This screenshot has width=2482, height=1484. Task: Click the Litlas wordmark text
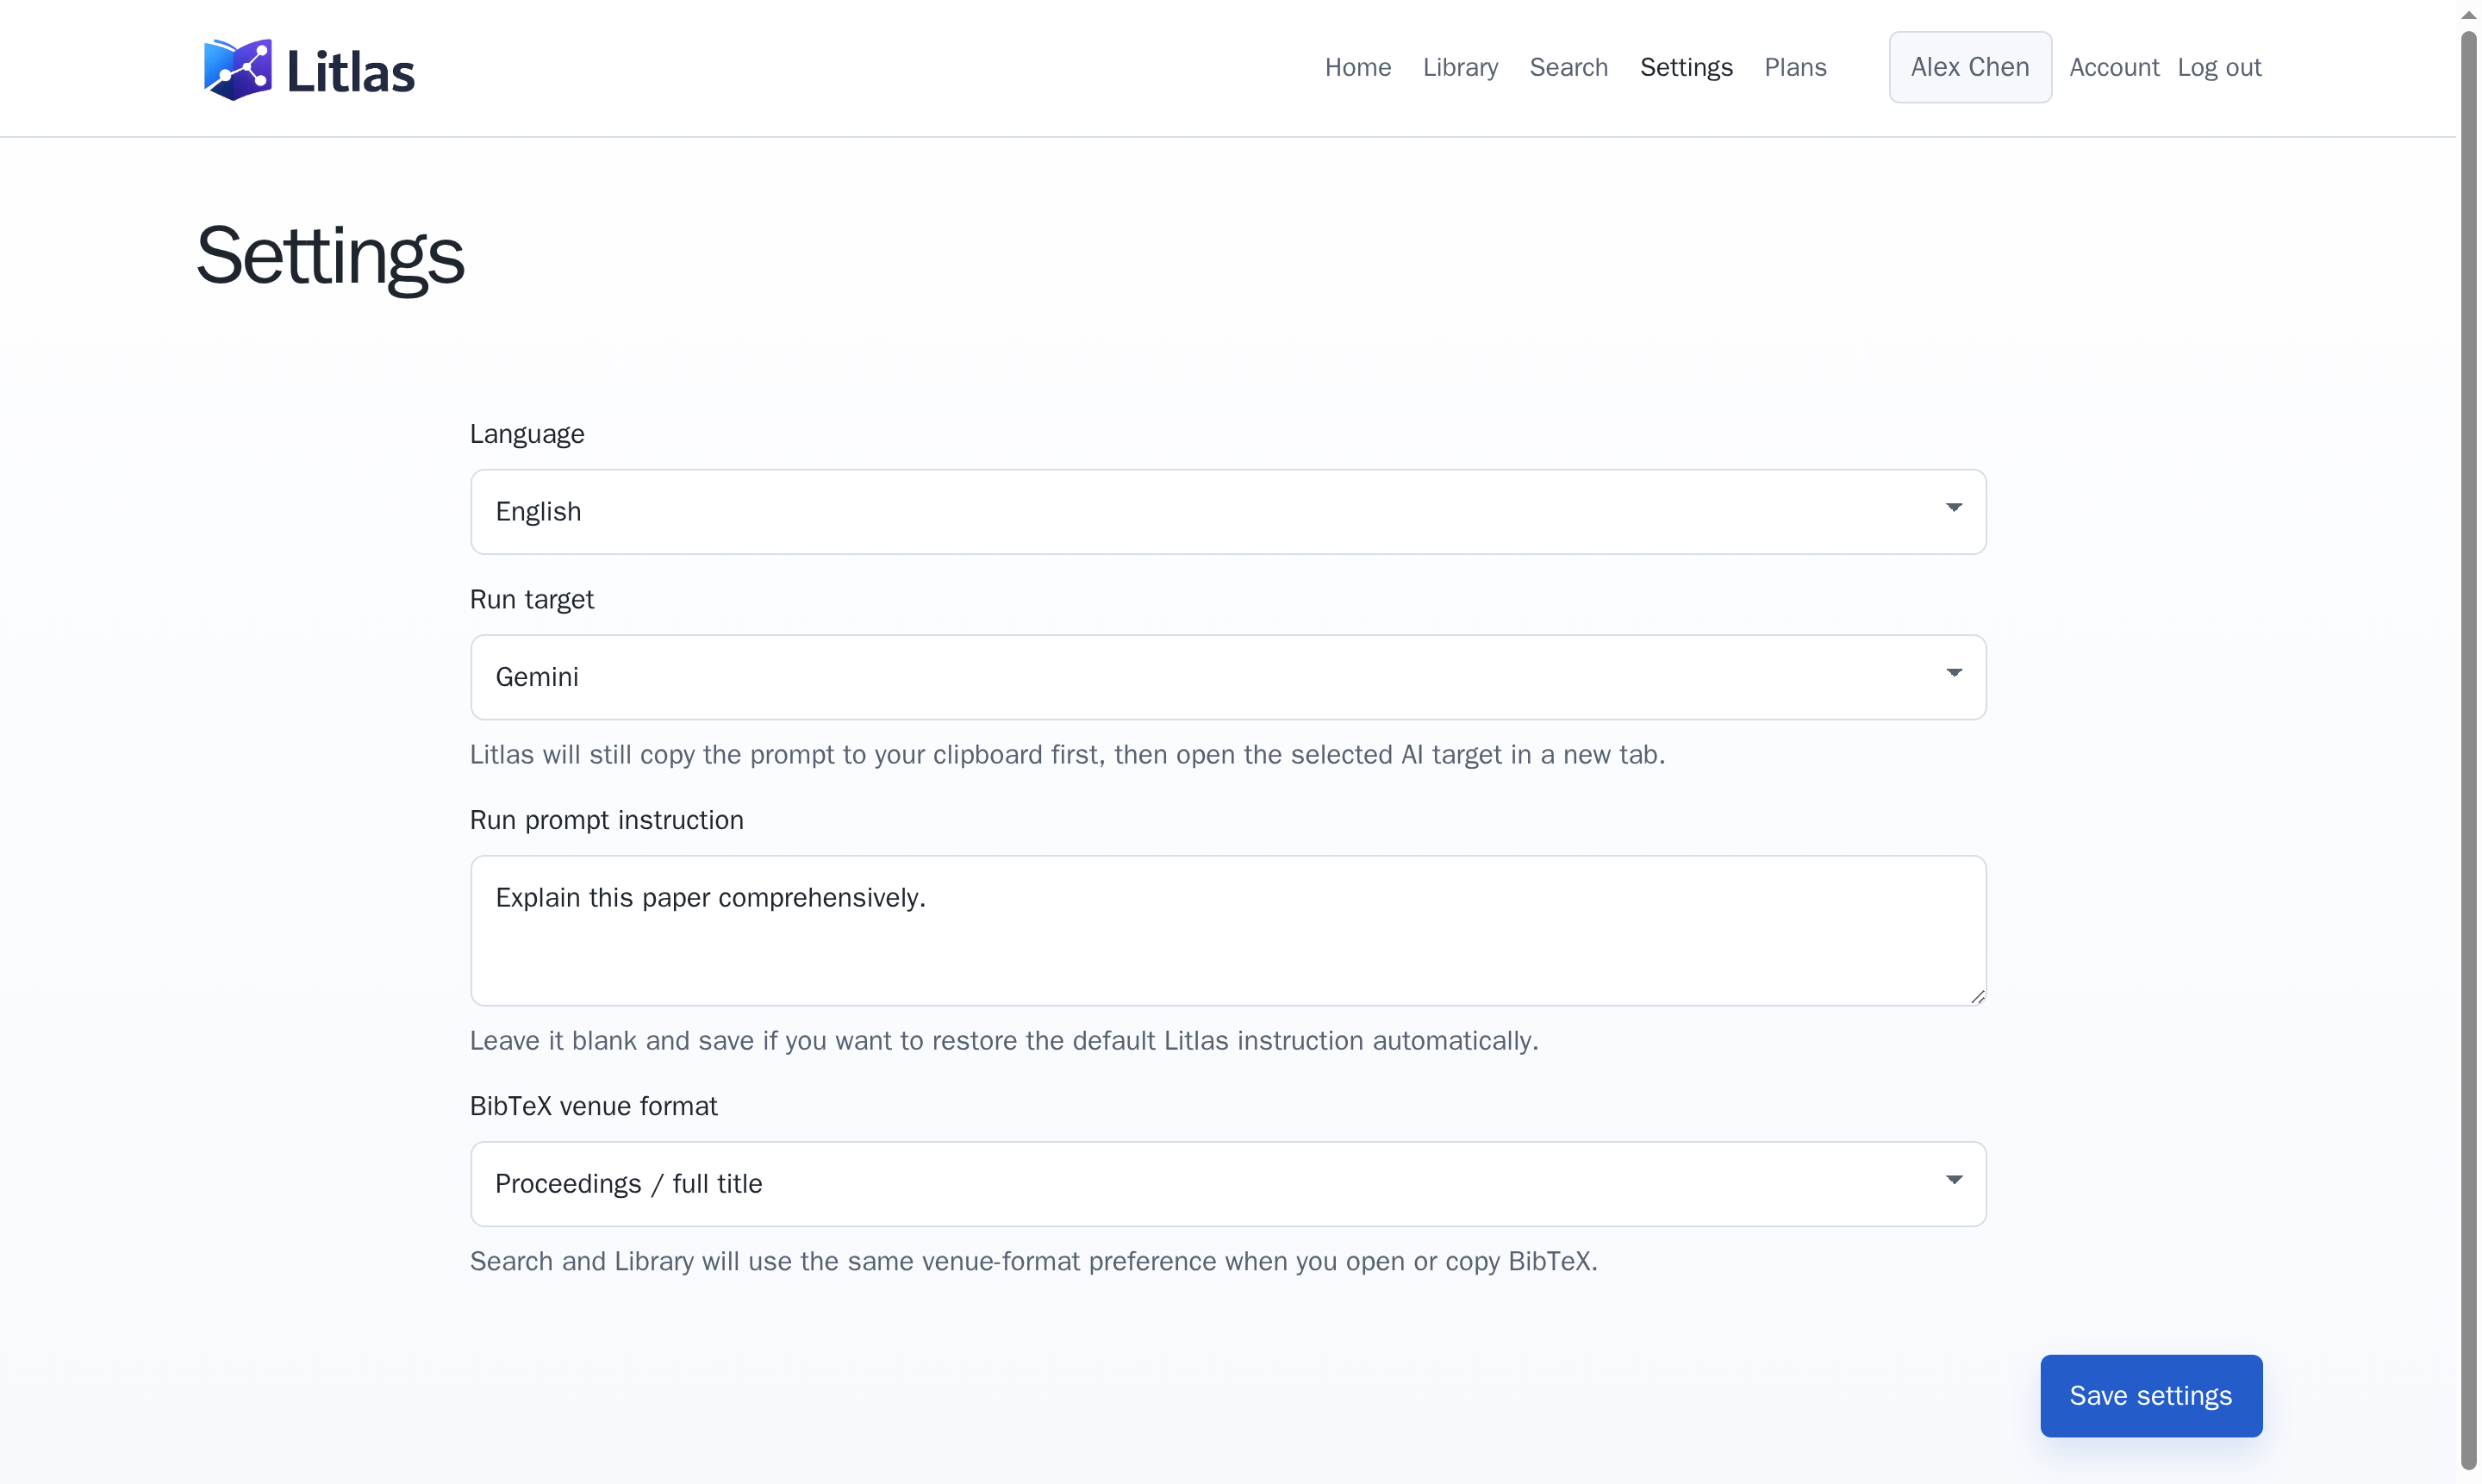(350, 72)
